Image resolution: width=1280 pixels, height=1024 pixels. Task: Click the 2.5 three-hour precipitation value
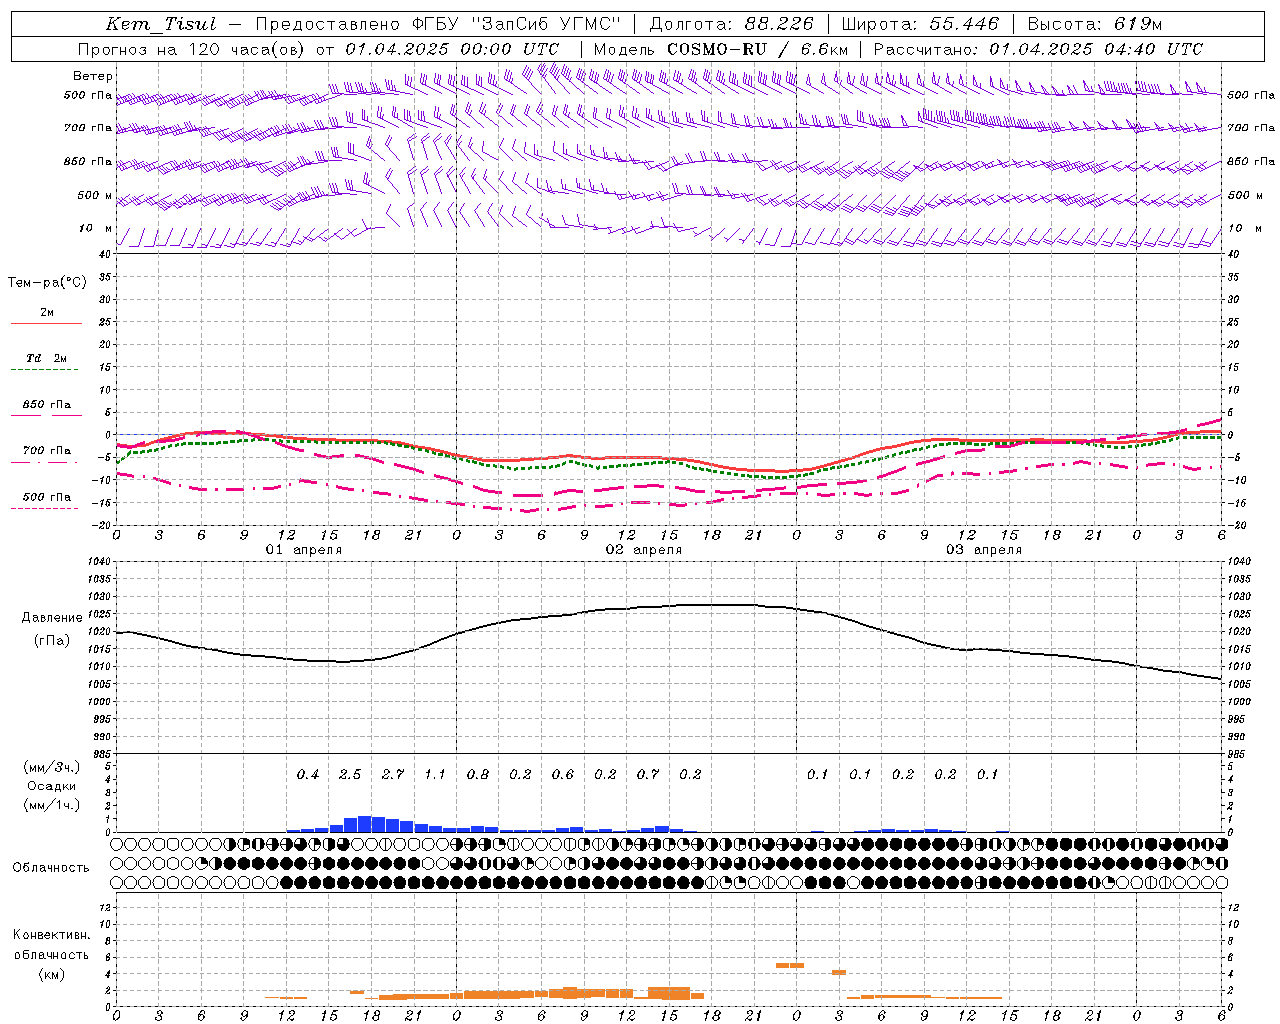point(350,774)
